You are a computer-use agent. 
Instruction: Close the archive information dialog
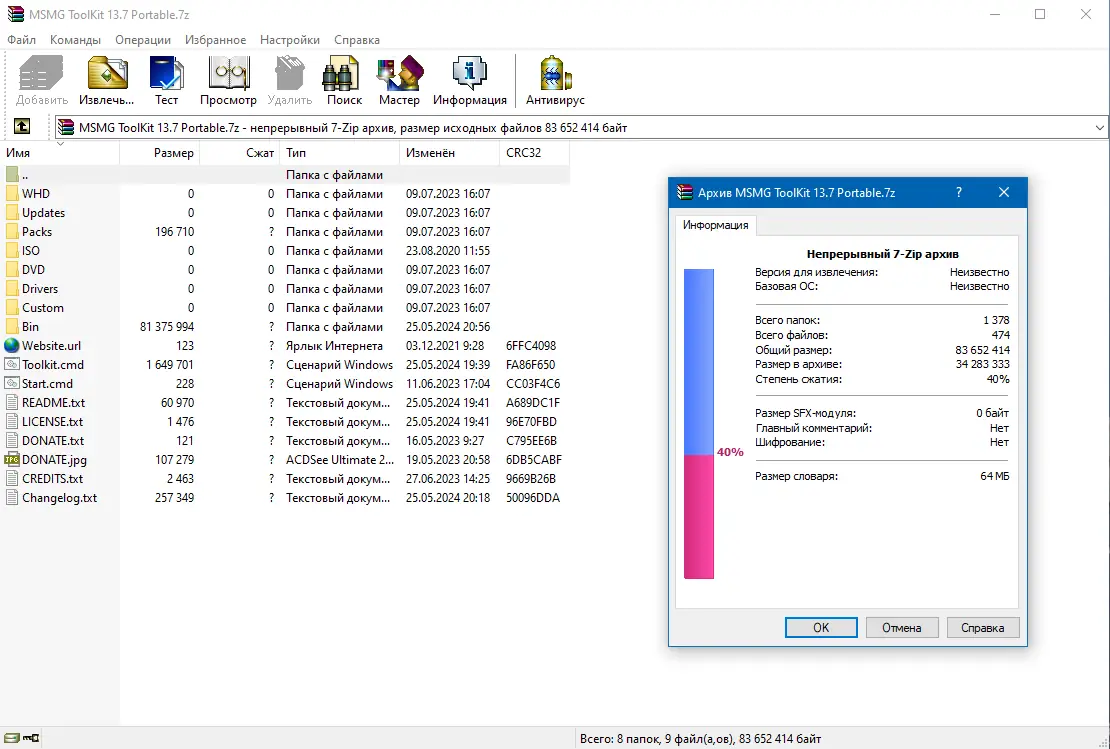coord(1004,193)
